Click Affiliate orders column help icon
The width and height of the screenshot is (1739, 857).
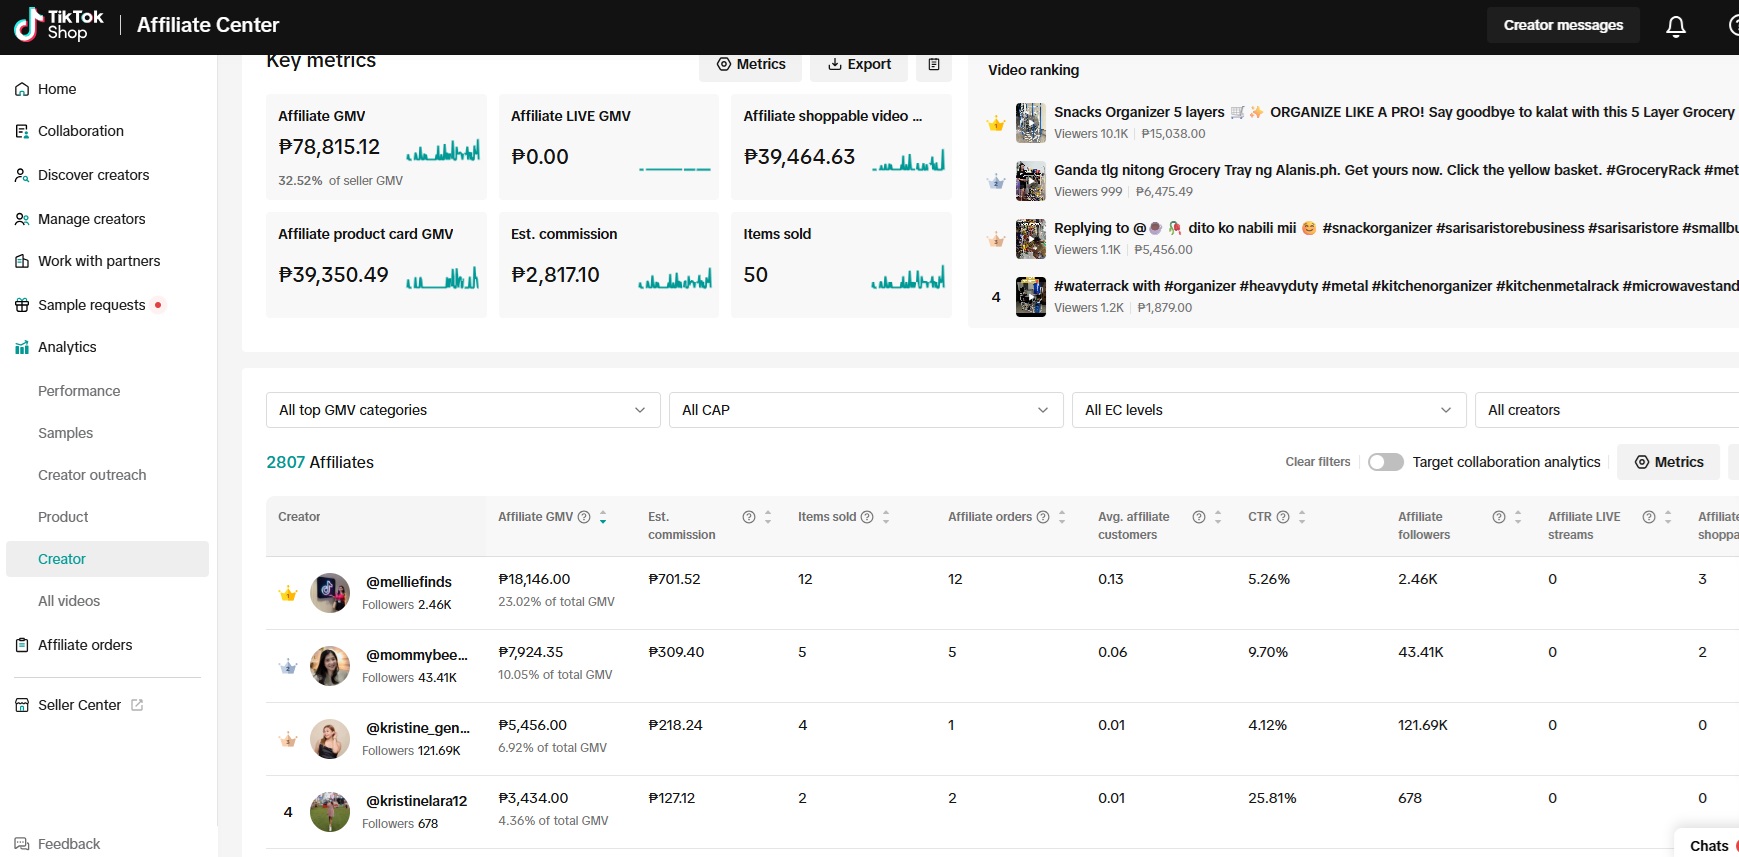coord(1043,517)
